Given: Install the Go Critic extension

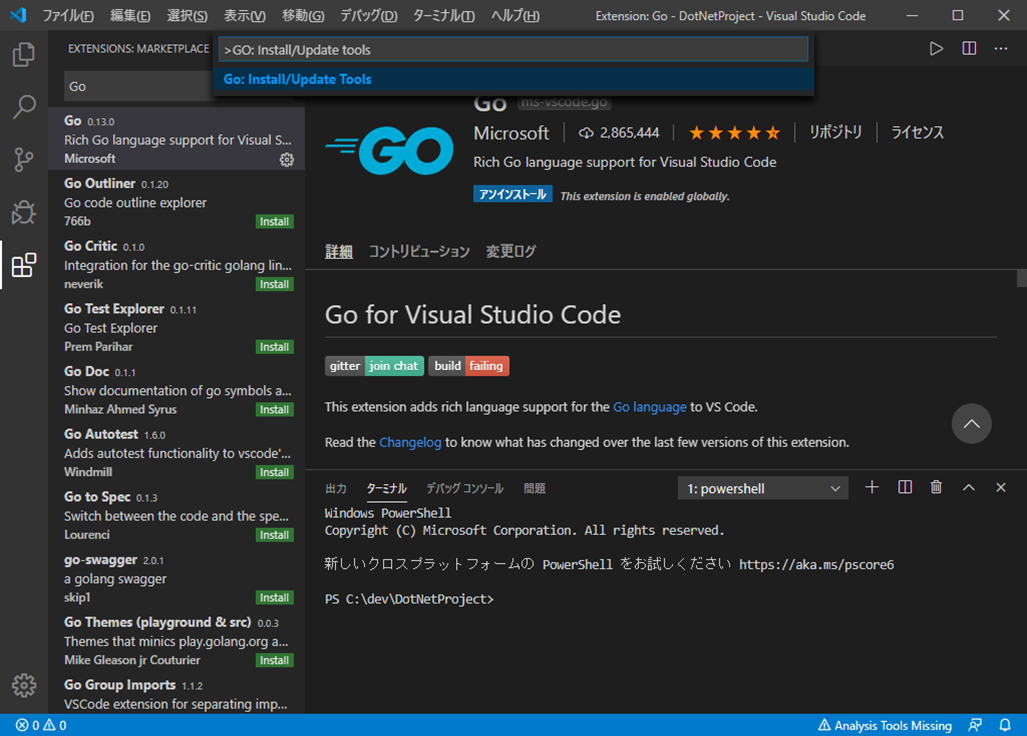Looking at the screenshot, I should (274, 284).
